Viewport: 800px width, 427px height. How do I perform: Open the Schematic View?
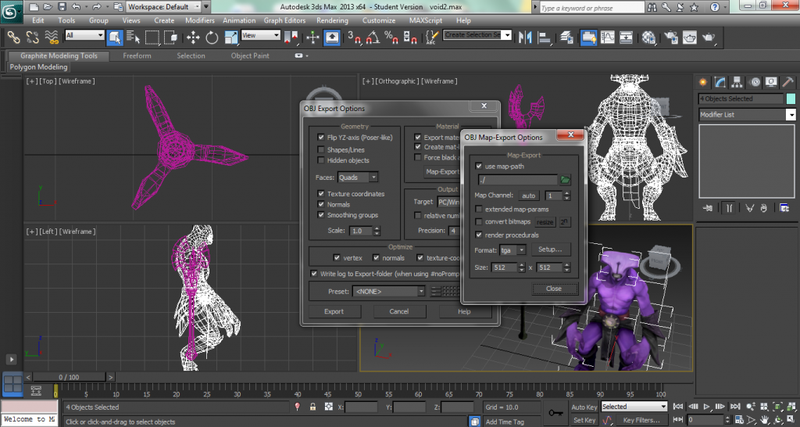[x=626, y=37]
